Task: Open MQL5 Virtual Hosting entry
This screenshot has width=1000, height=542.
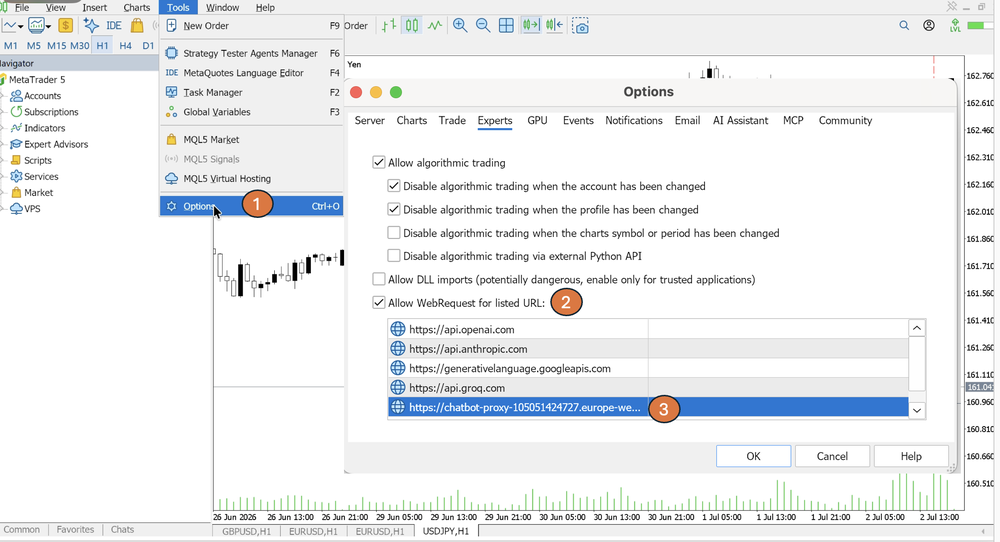Action: pos(251,179)
